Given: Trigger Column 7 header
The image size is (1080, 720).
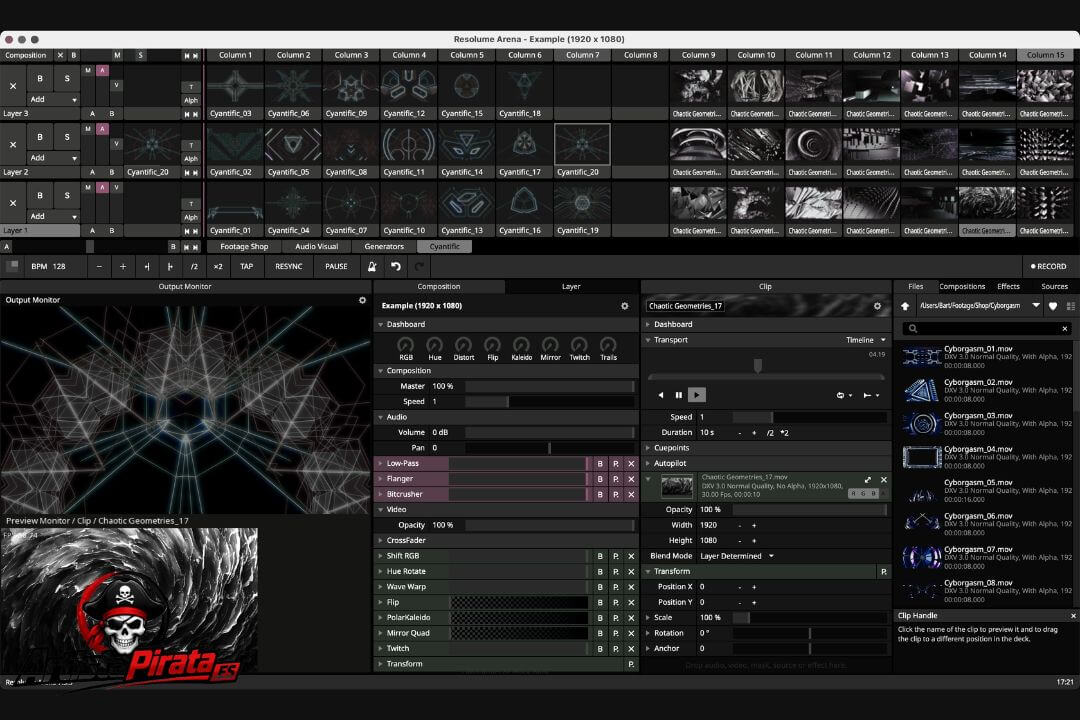Looking at the screenshot, I should coord(583,55).
